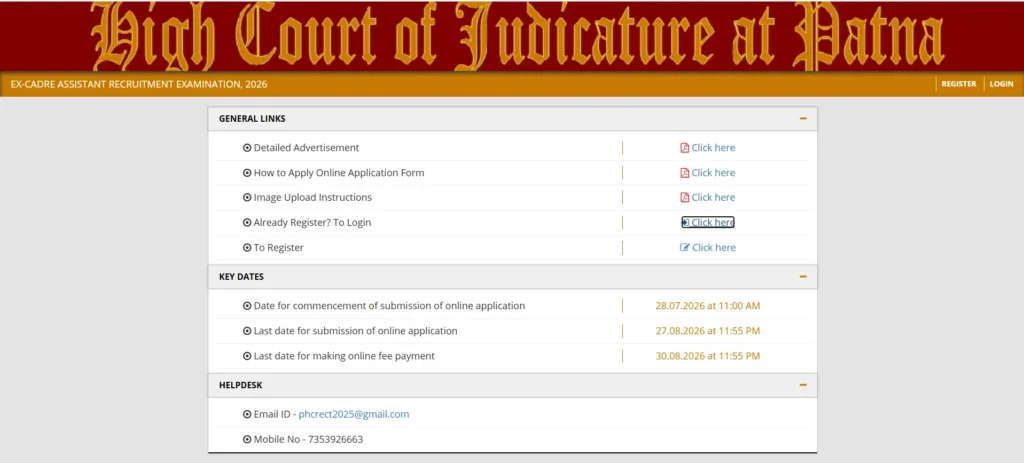Select the GENERAL LINKS header text
This screenshot has width=1024, height=463.
coord(252,119)
